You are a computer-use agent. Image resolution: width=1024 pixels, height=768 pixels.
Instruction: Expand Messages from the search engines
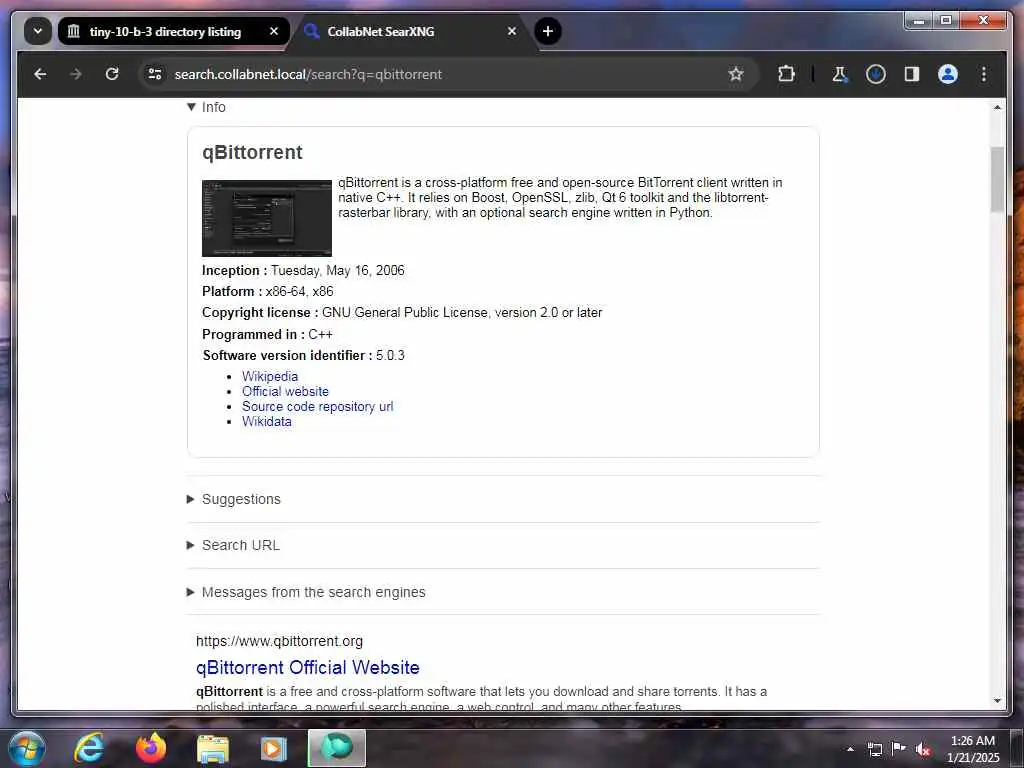click(x=306, y=592)
